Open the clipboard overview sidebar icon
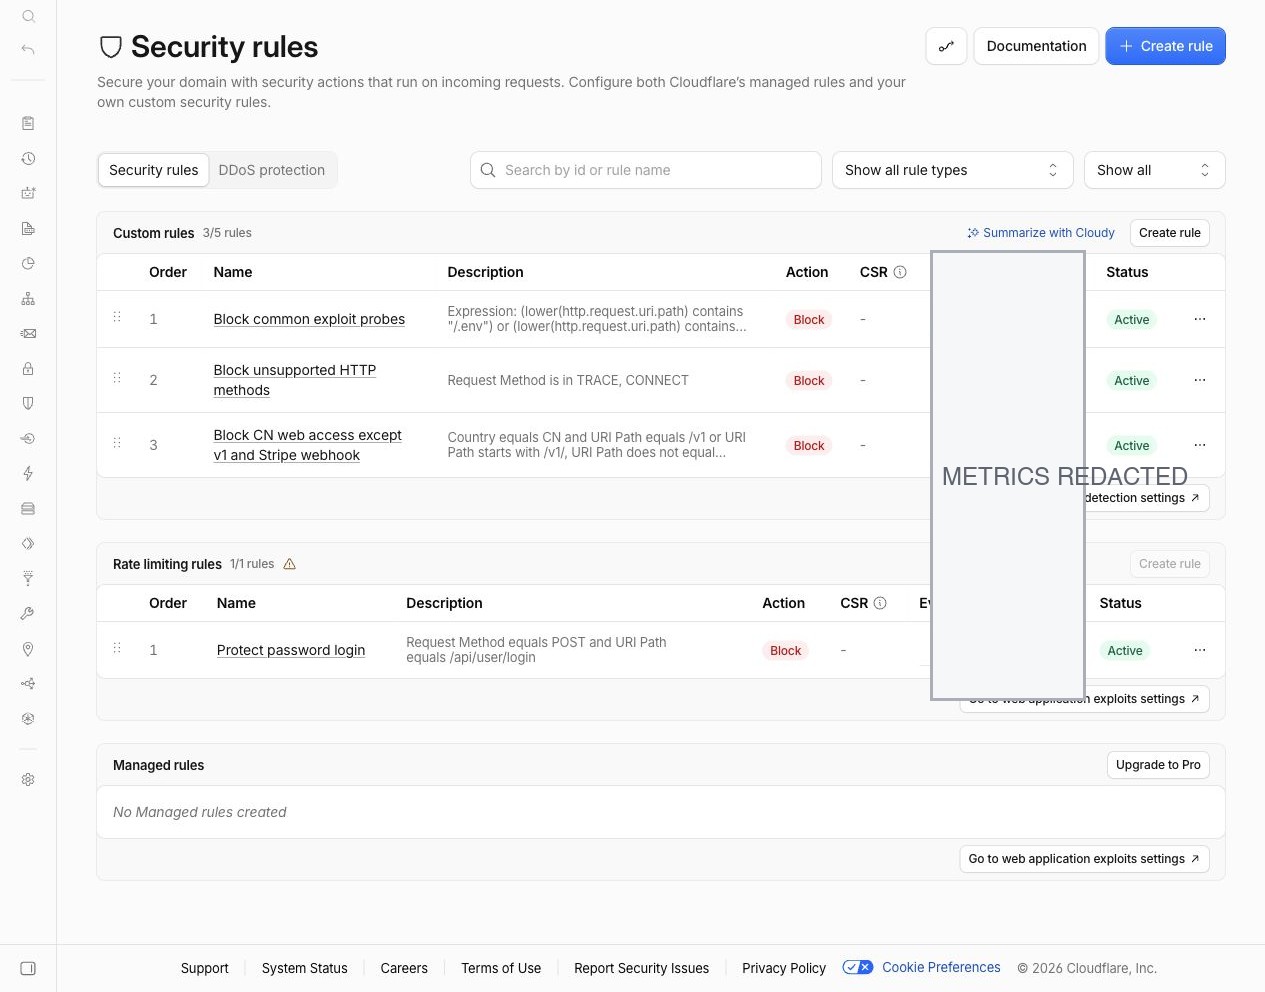Image resolution: width=1265 pixels, height=992 pixels. (28, 123)
